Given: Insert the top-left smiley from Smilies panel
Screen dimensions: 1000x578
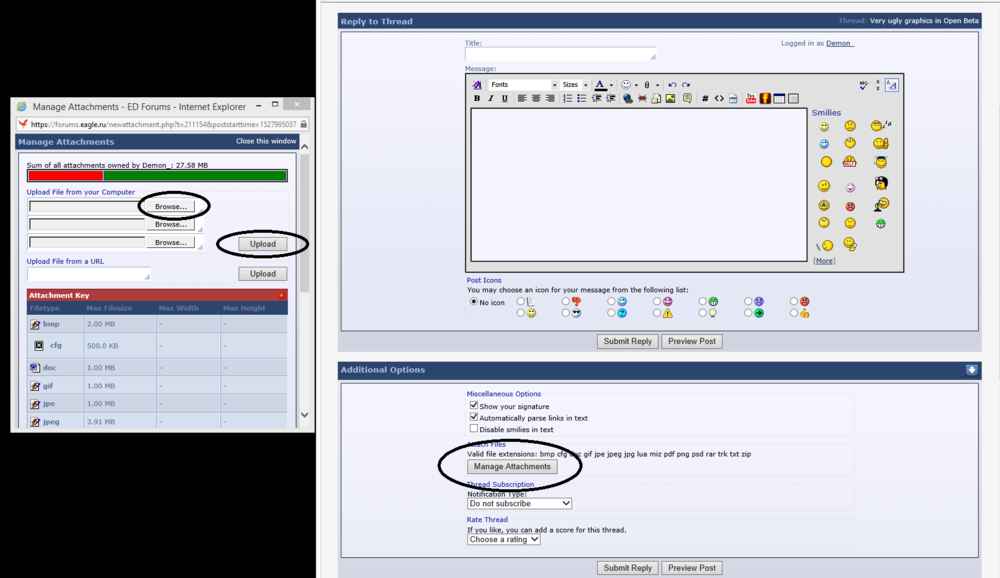Looking at the screenshot, I should pos(824,126).
